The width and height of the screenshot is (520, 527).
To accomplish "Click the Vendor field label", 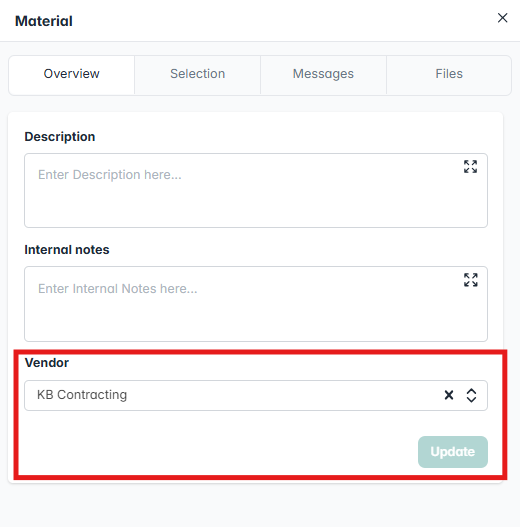I will (47, 363).
